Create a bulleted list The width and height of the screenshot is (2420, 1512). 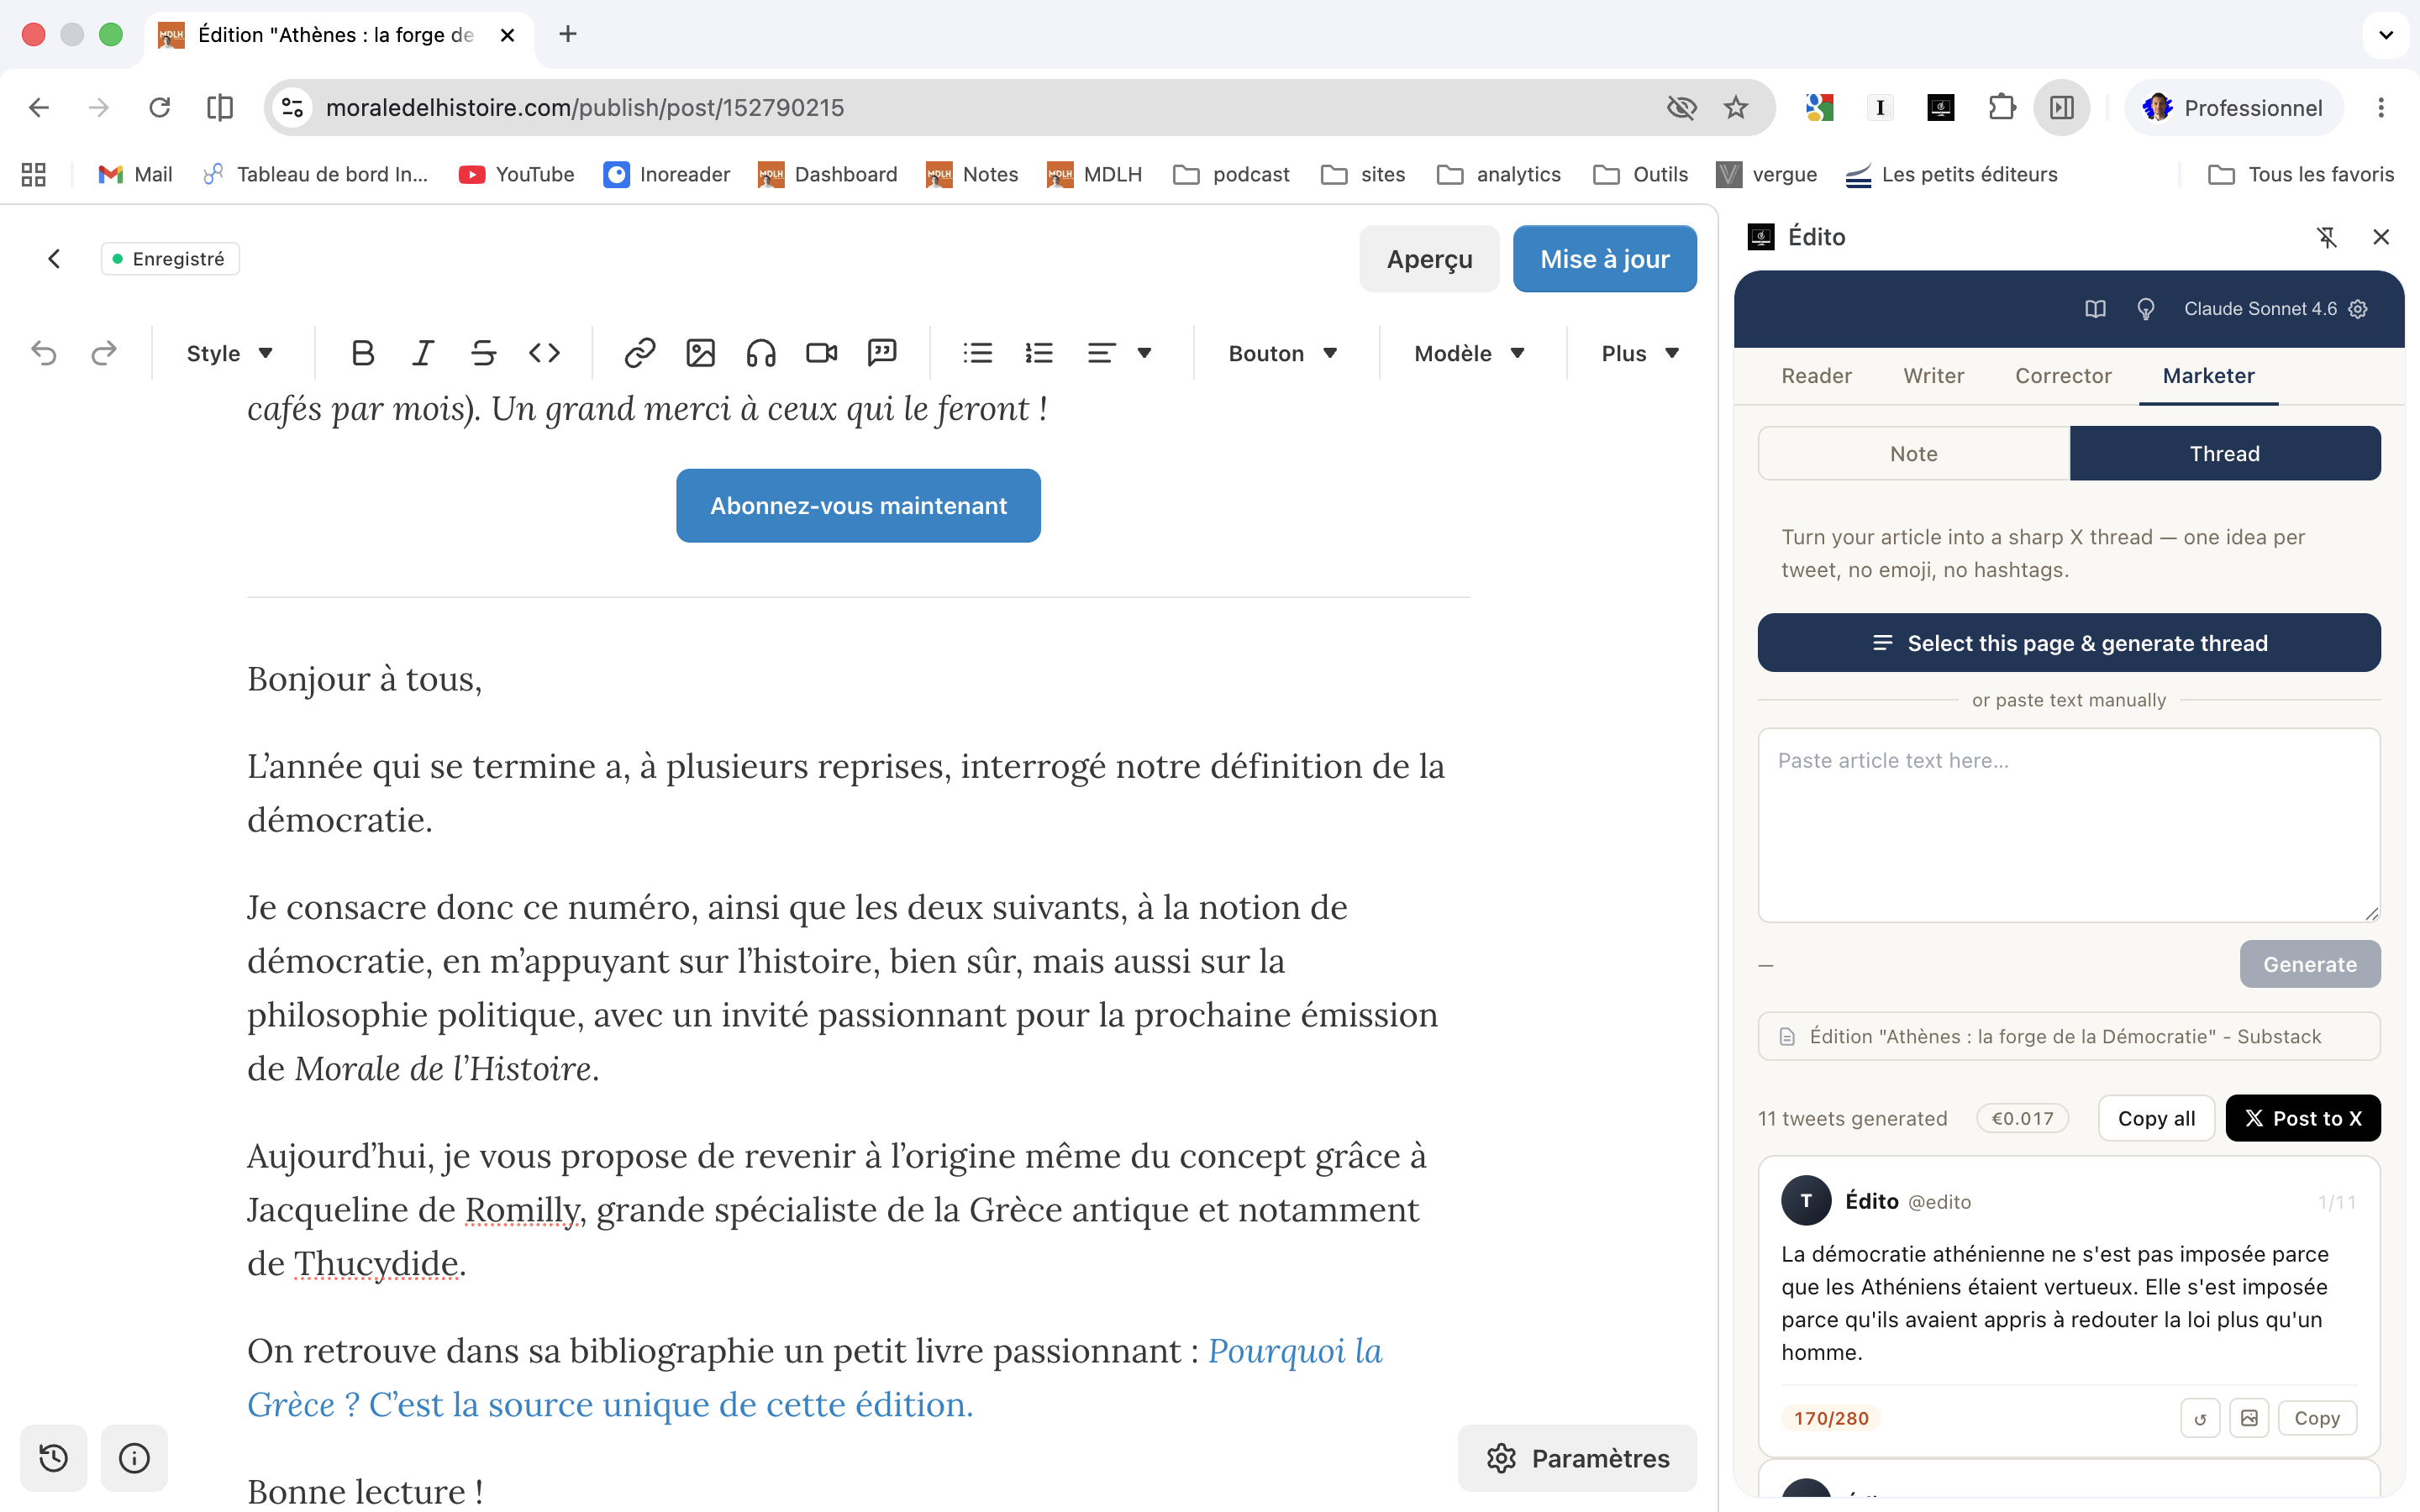pyautogui.click(x=978, y=353)
